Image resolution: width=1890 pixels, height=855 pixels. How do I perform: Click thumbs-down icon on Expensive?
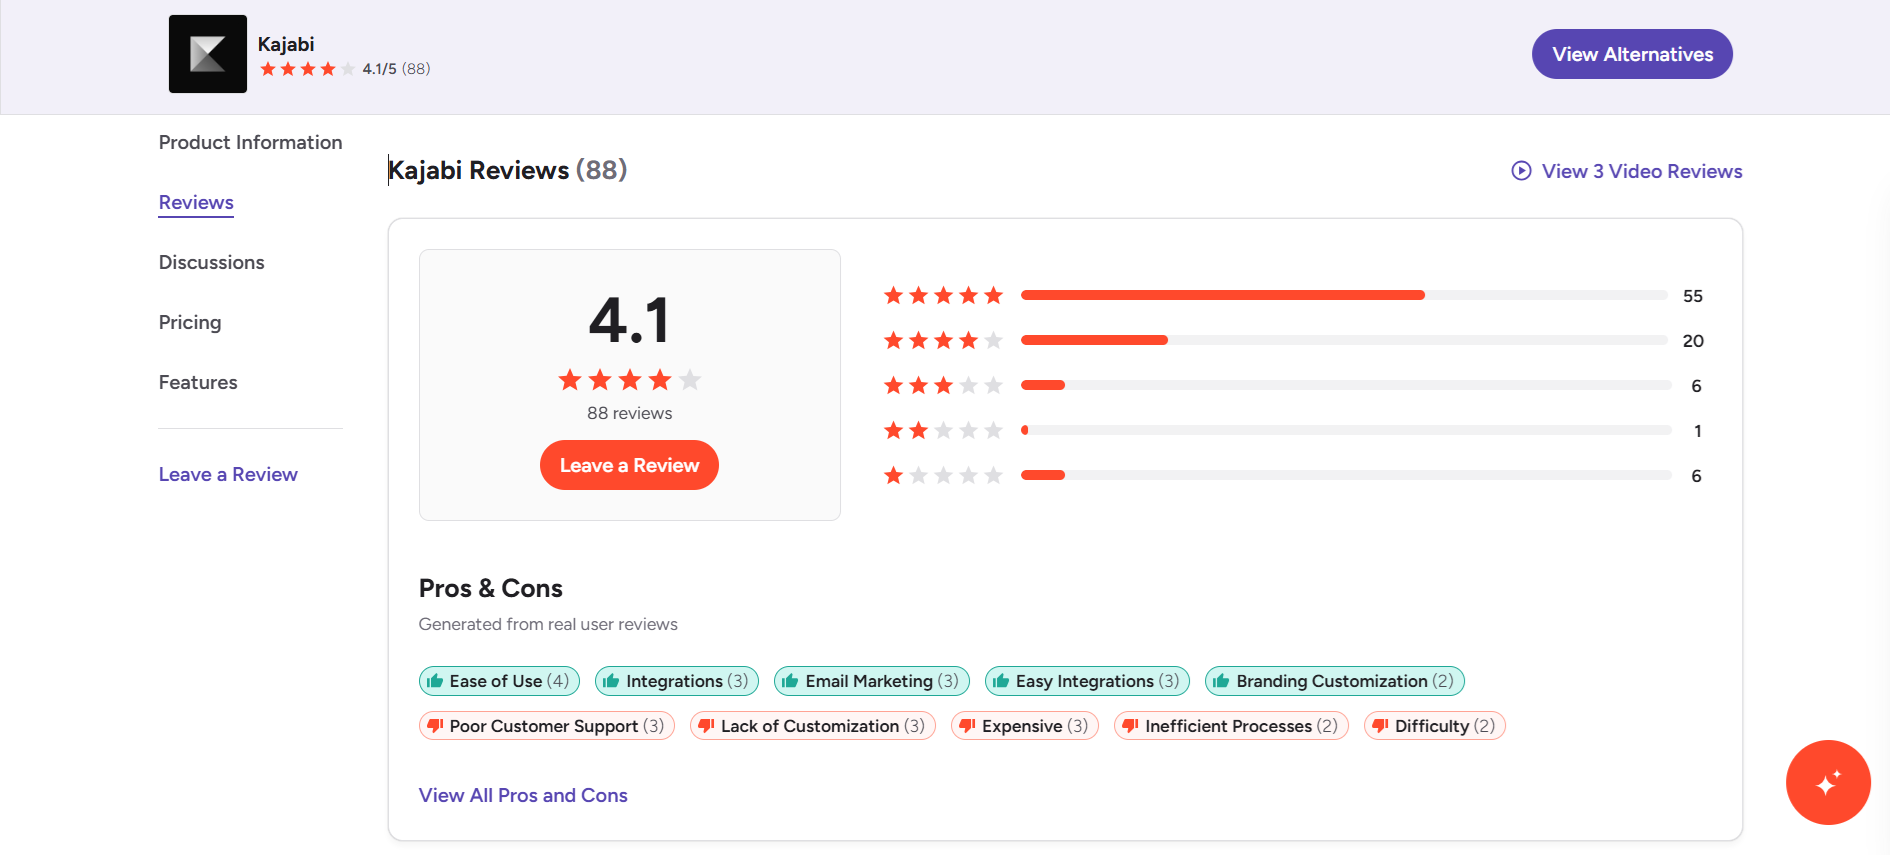[x=967, y=726]
